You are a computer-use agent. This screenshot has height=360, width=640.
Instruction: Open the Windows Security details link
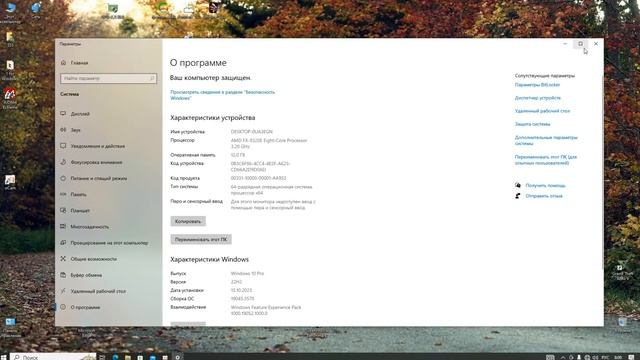coord(222,95)
